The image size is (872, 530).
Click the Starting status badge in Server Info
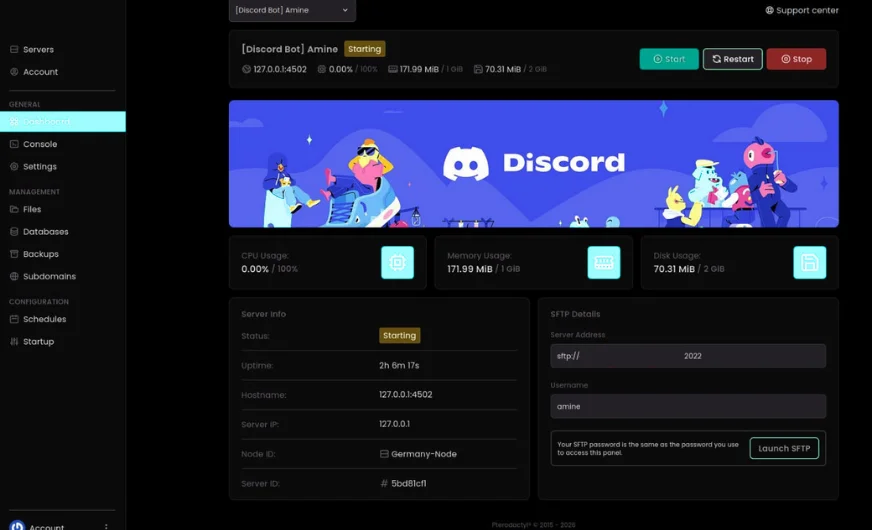pyautogui.click(x=399, y=335)
